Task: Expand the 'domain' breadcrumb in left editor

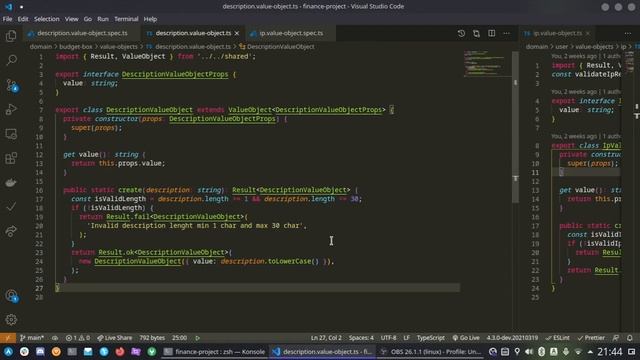Action: tap(40, 47)
